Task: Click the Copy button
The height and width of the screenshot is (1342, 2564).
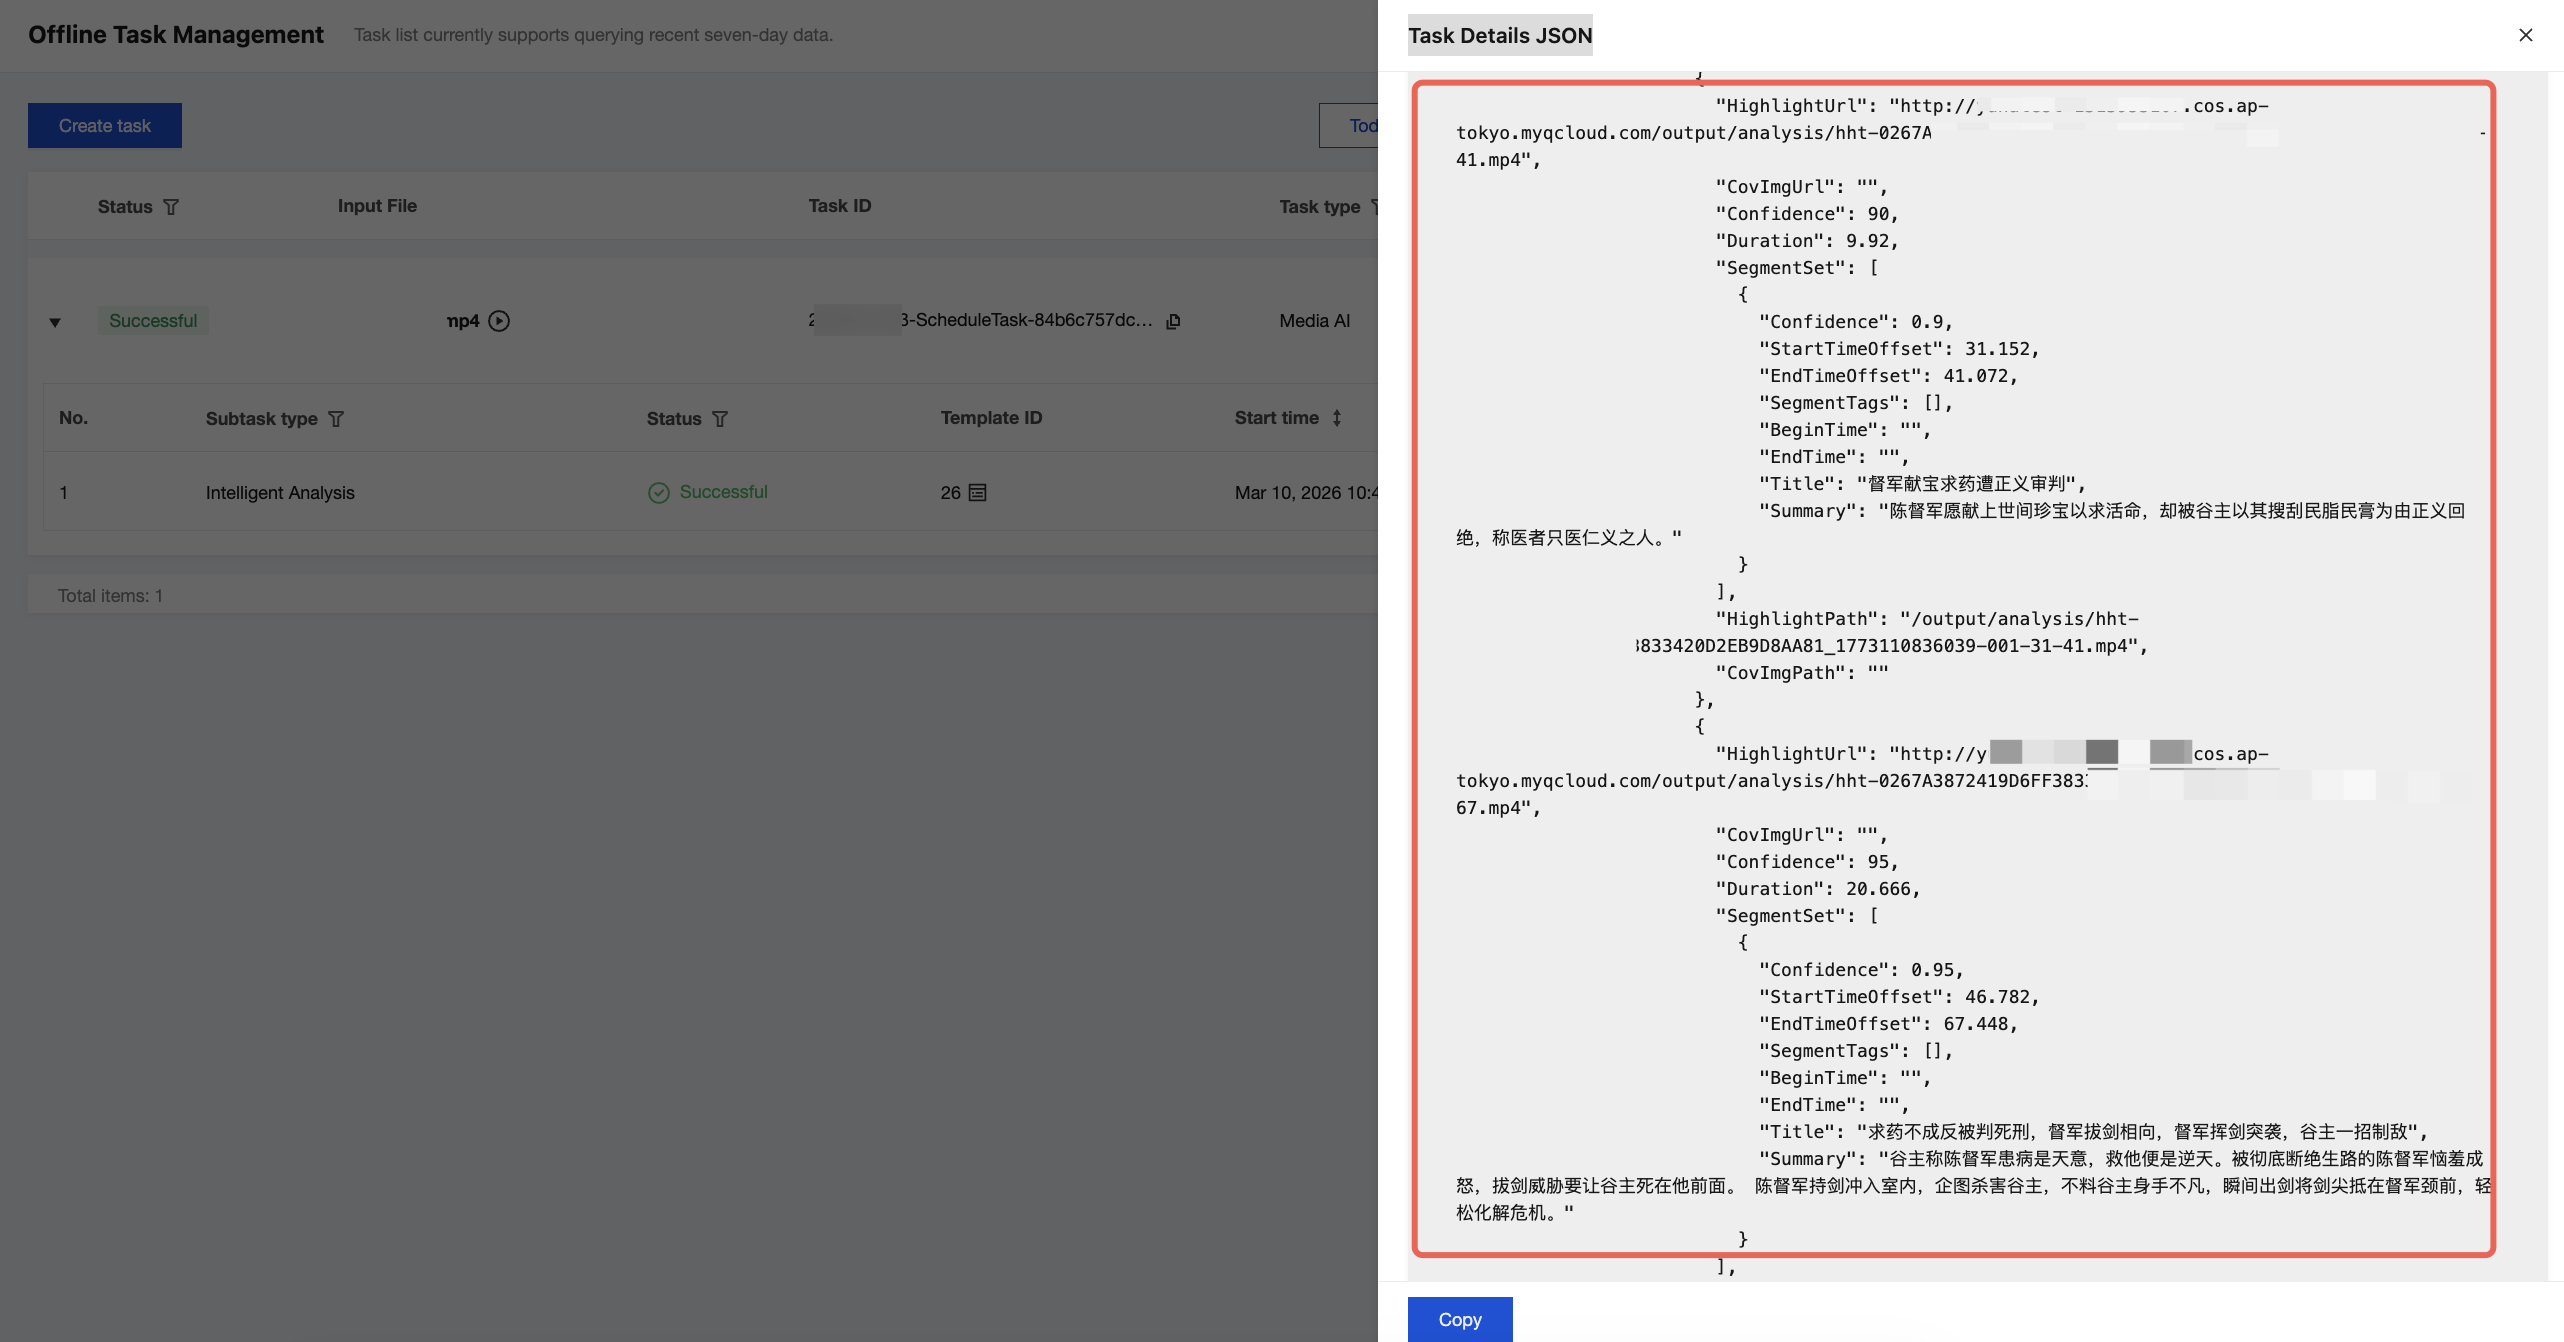Action: coord(1459,1319)
